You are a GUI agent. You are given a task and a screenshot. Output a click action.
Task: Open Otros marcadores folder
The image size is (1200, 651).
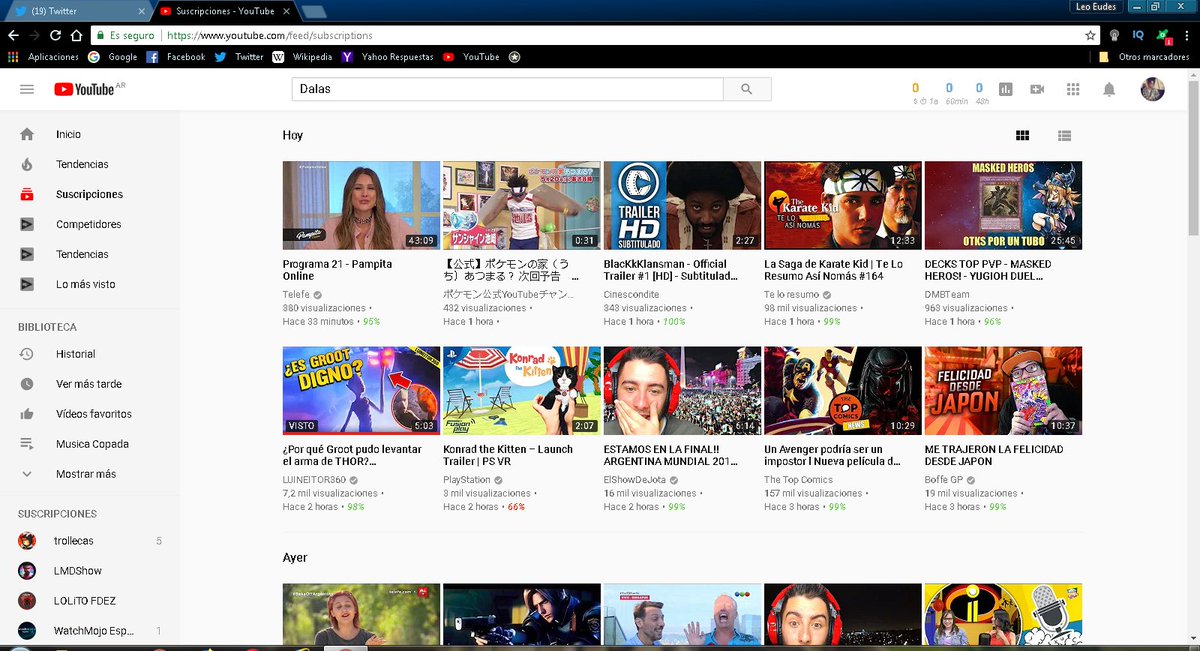(1144, 57)
